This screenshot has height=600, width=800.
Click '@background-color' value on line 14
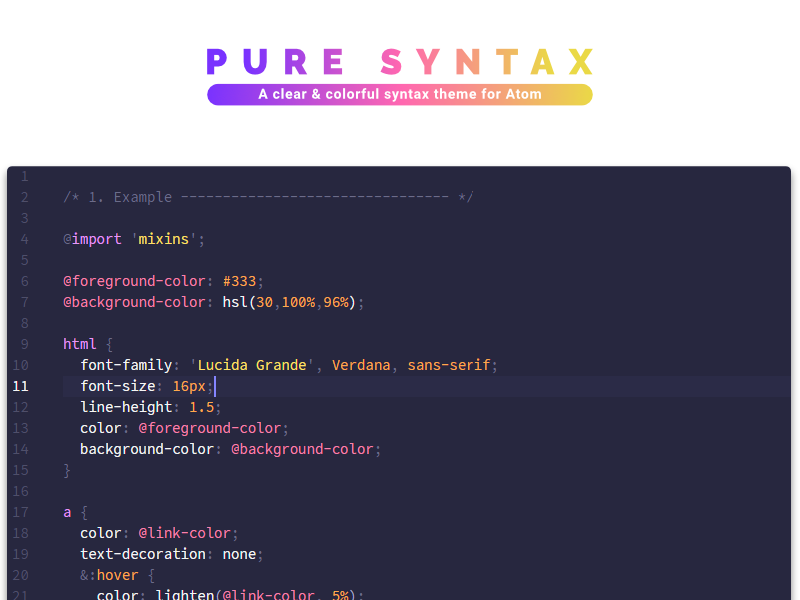tap(302, 449)
